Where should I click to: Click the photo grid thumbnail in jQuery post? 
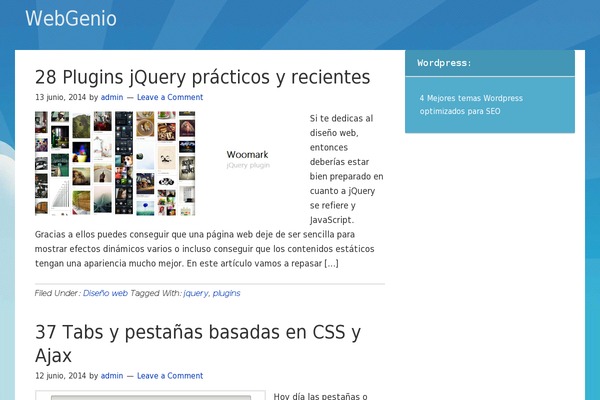click(115, 163)
